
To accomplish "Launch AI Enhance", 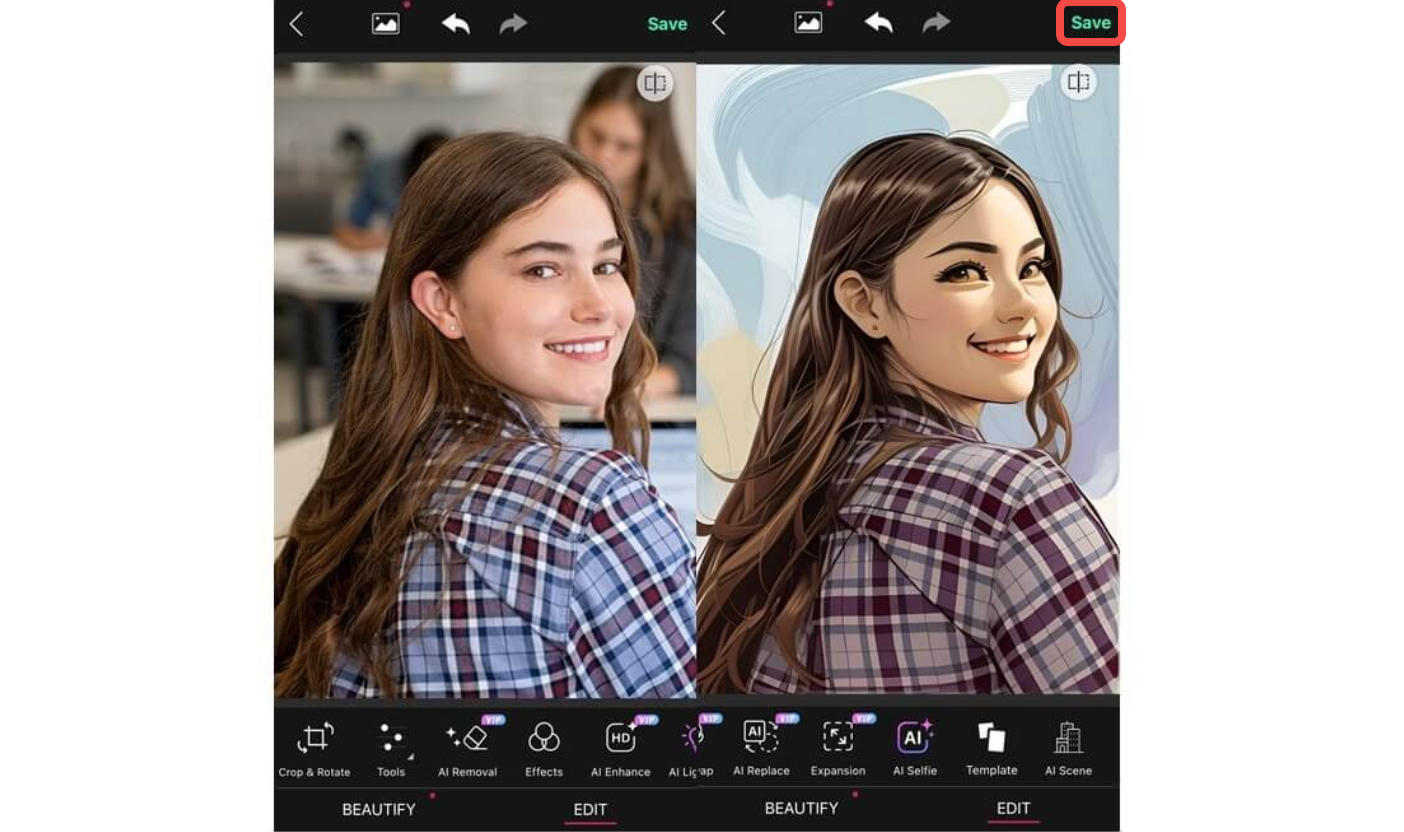I will [619, 745].
